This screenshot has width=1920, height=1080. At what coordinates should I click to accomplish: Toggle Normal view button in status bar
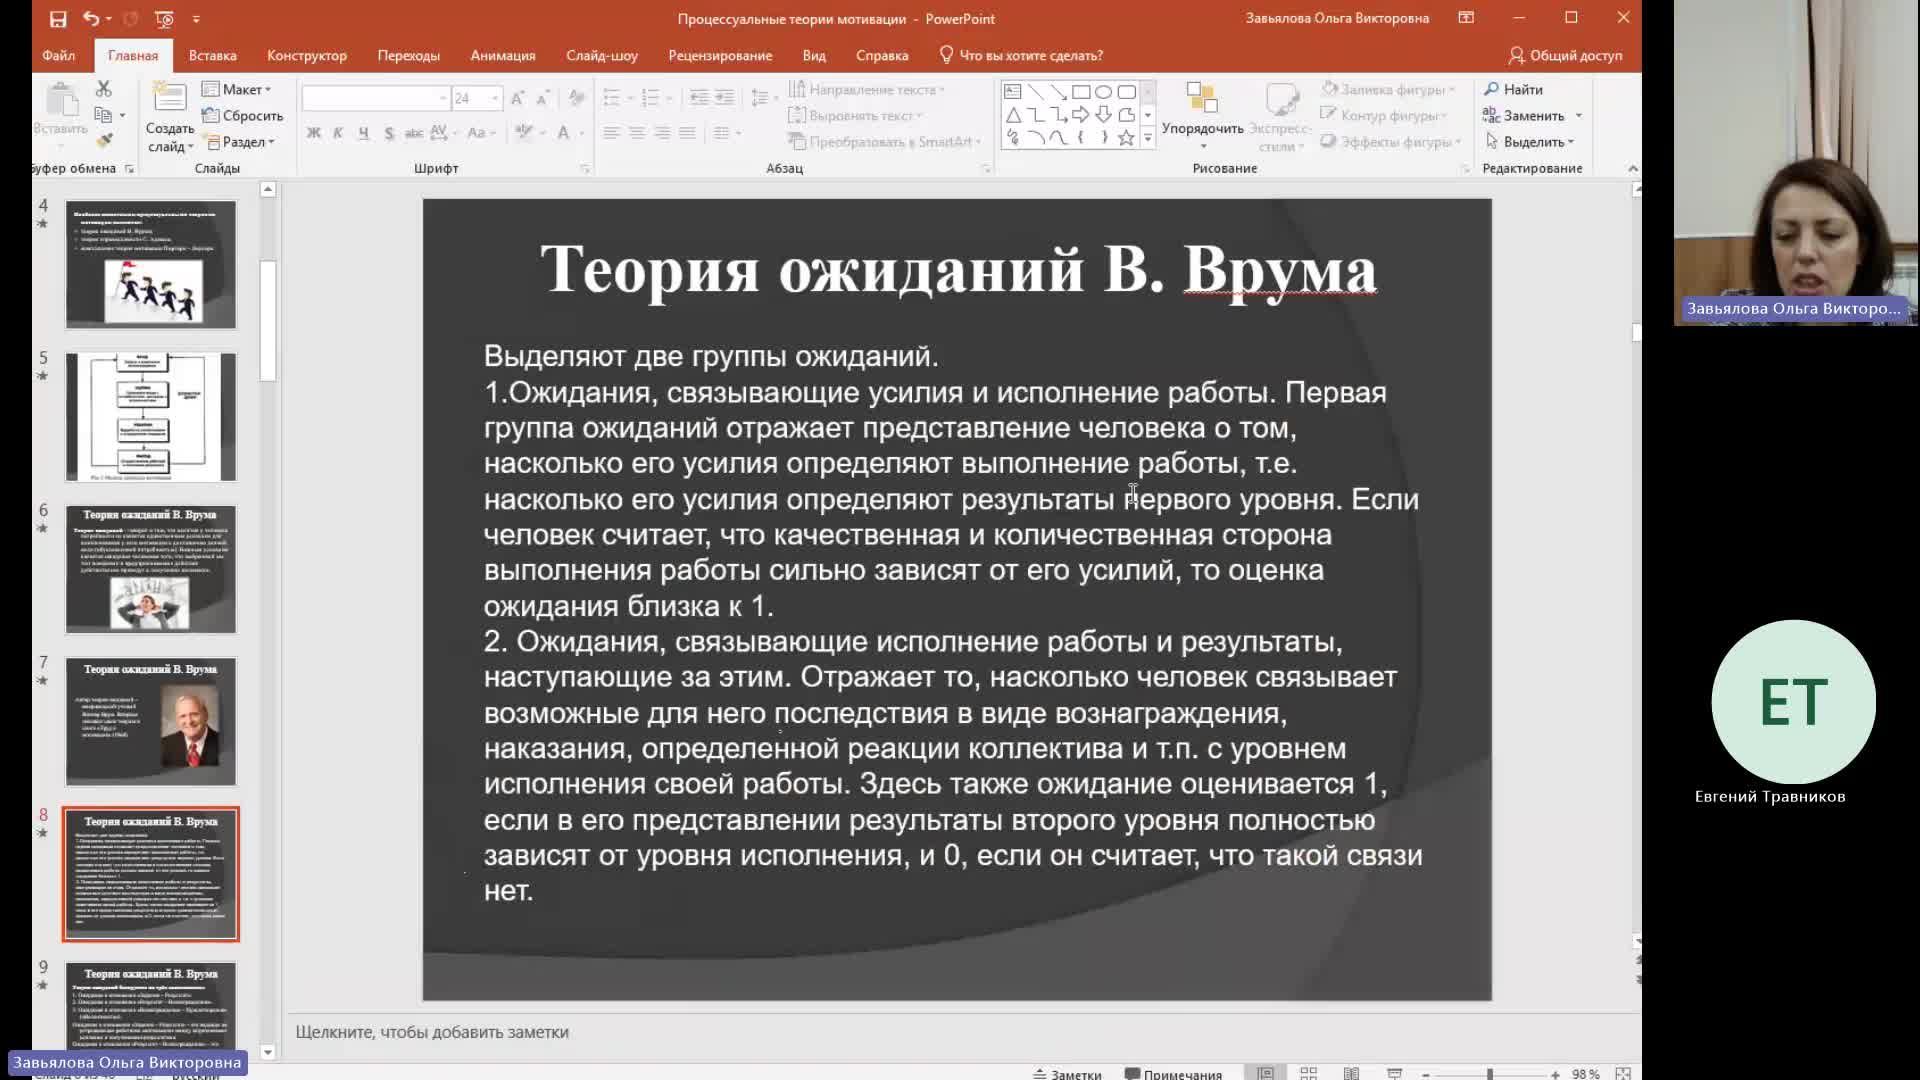point(1265,1073)
